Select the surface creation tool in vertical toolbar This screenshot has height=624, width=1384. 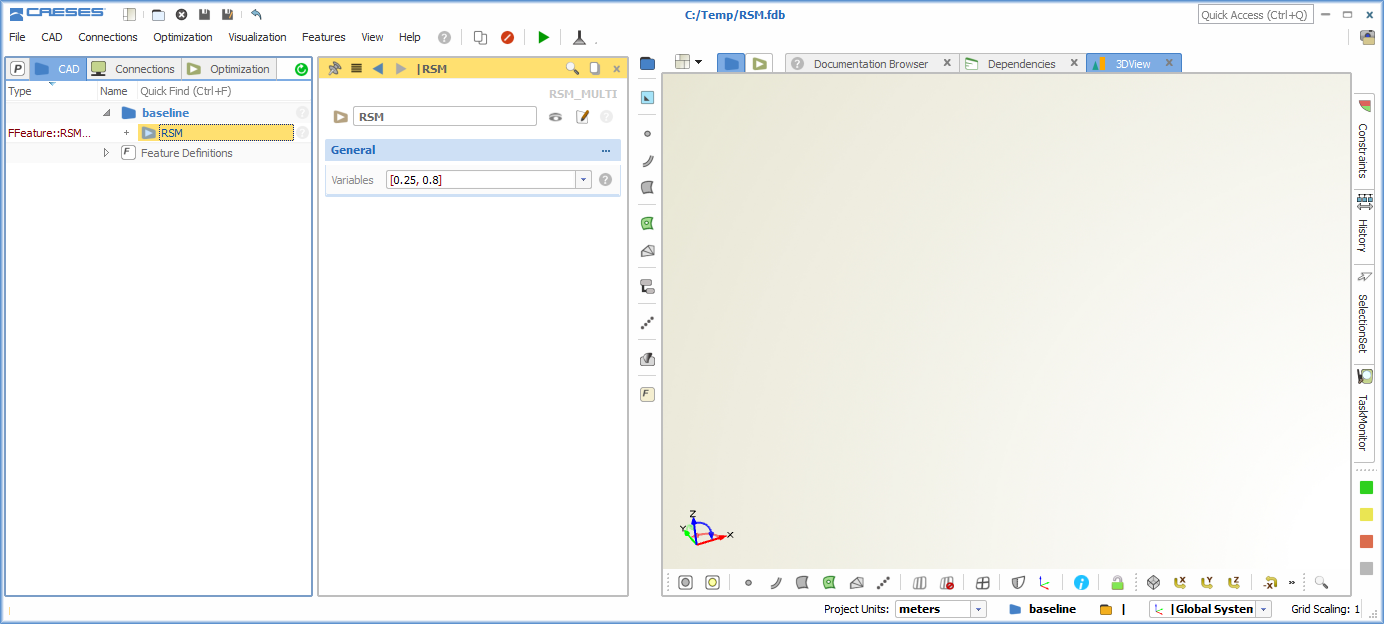tap(647, 187)
